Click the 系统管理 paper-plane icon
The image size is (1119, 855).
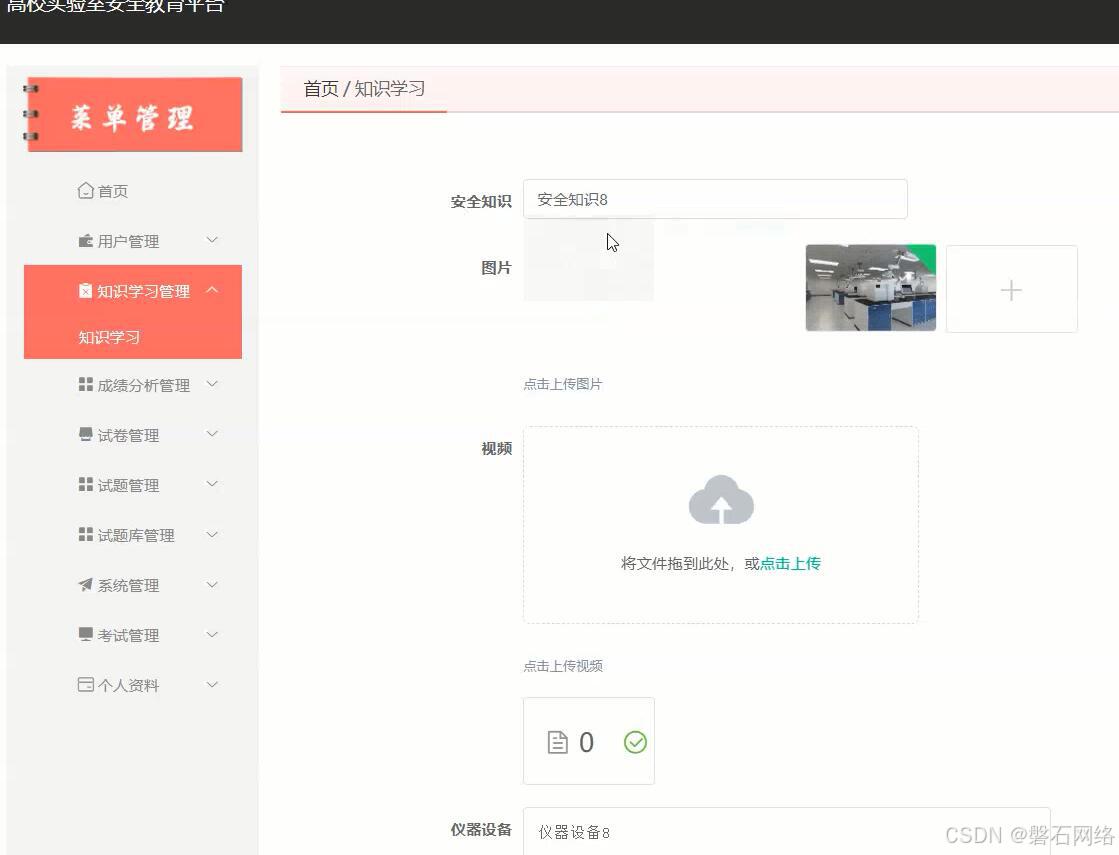(87, 585)
